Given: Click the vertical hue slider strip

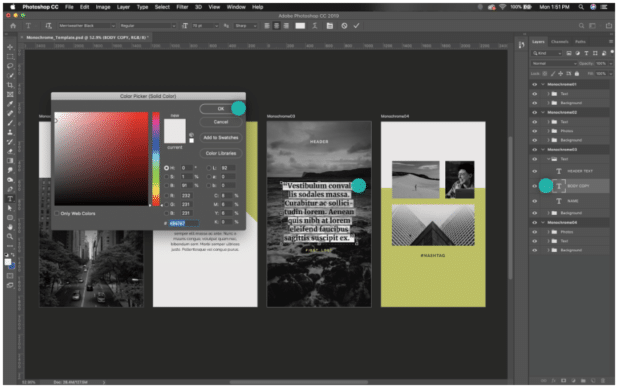Looking at the screenshot, I should [x=156, y=159].
